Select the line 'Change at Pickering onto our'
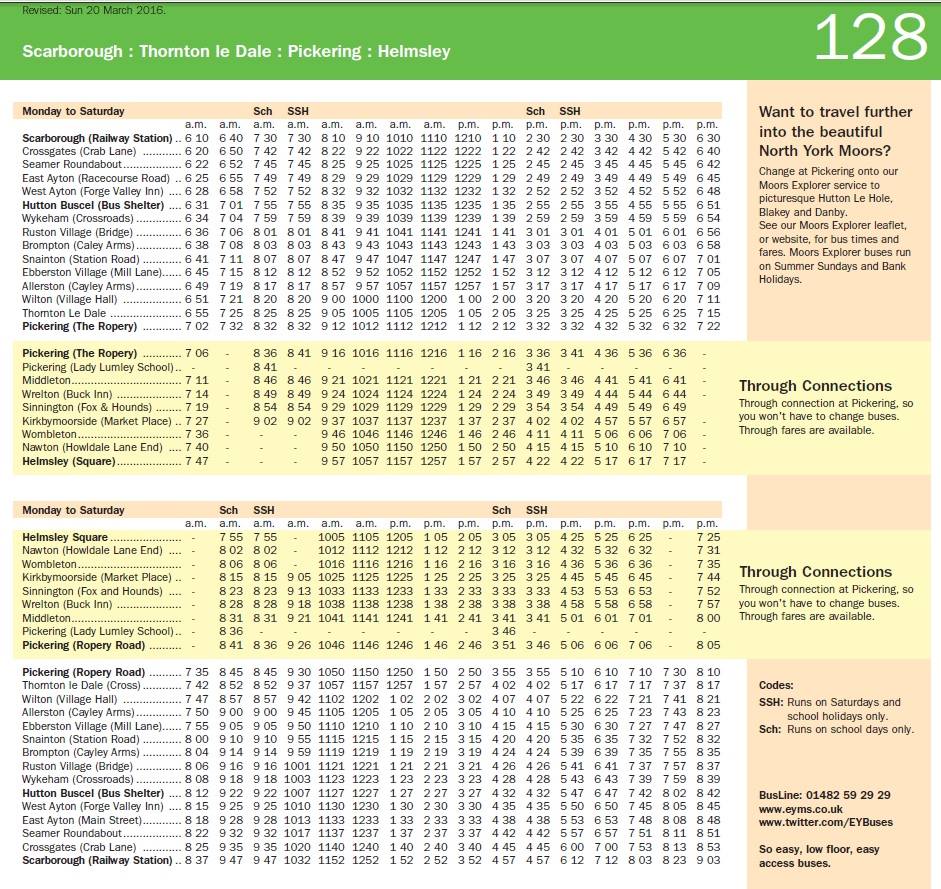 [828, 171]
